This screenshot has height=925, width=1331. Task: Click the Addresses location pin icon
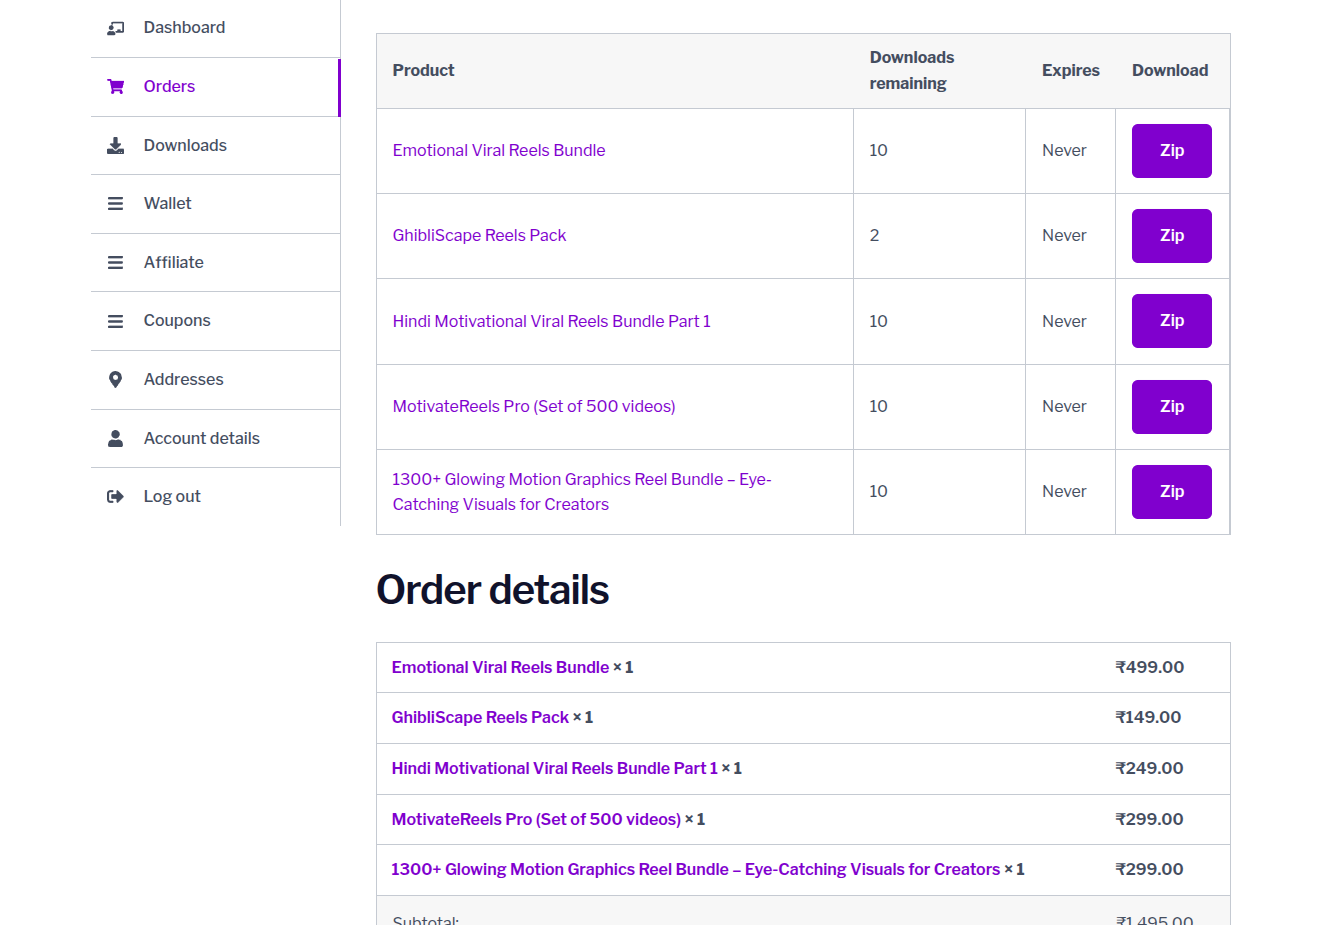(115, 380)
